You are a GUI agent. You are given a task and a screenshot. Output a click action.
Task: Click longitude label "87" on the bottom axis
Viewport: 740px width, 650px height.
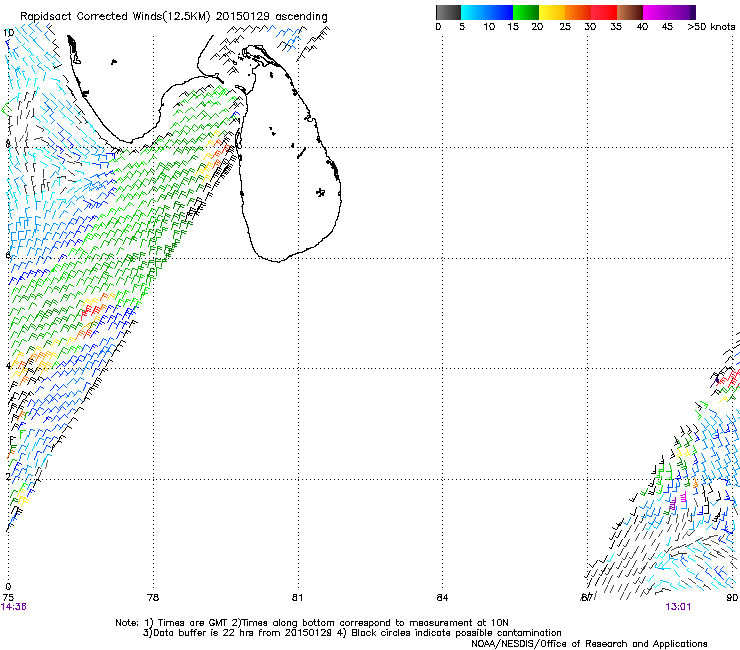[587, 598]
